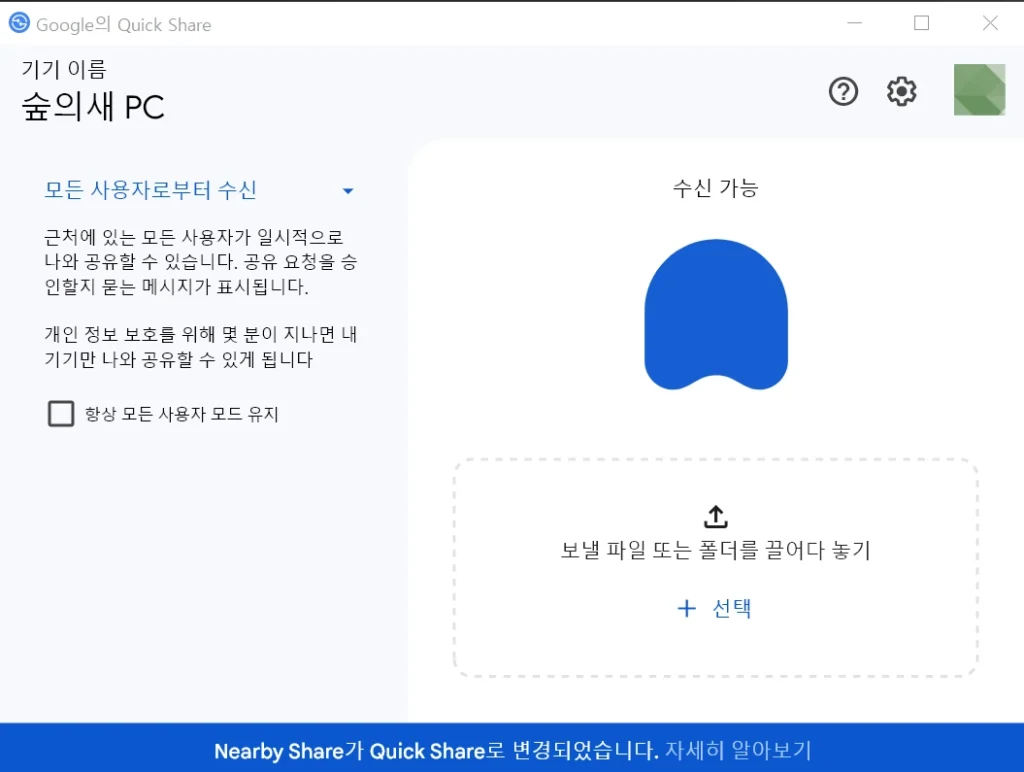The image size is (1024, 772).
Task: Enable the 항상 모든 사용자 모드 유지 checkbox
Action: click(x=61, y=413)
